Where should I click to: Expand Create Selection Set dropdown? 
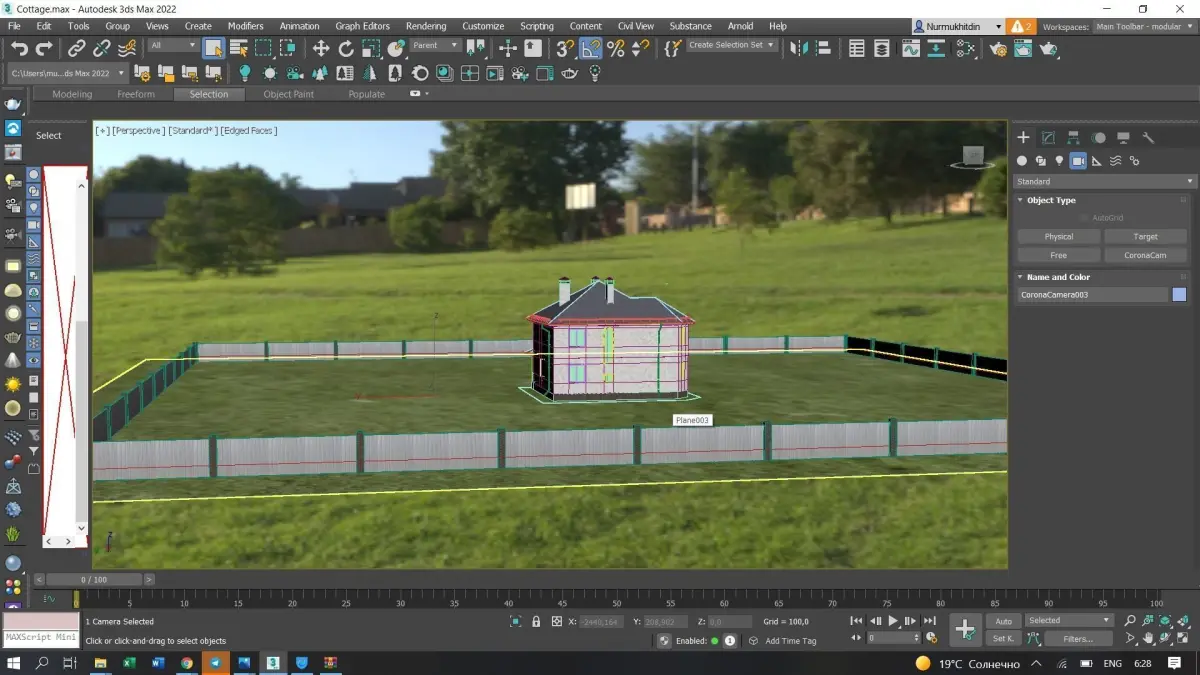732,45
